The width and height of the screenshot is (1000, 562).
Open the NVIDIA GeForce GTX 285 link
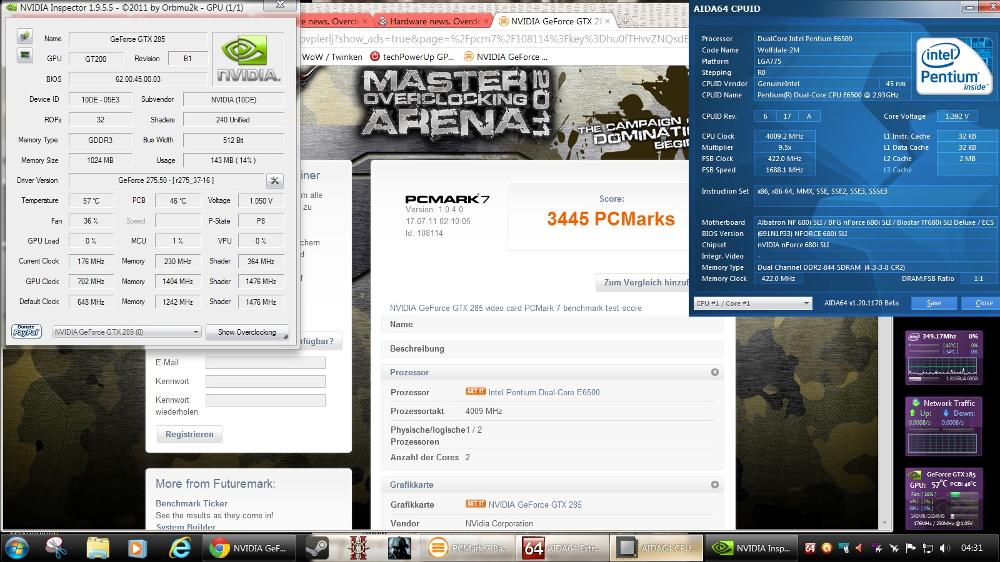pyautogui.click(x=535, y=505)
